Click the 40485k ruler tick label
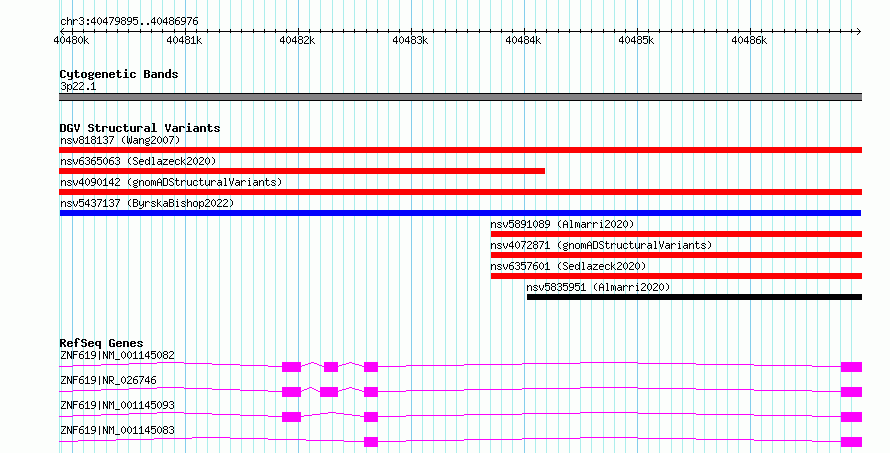This screenshot has height=453, width=890. pos(636,41)
